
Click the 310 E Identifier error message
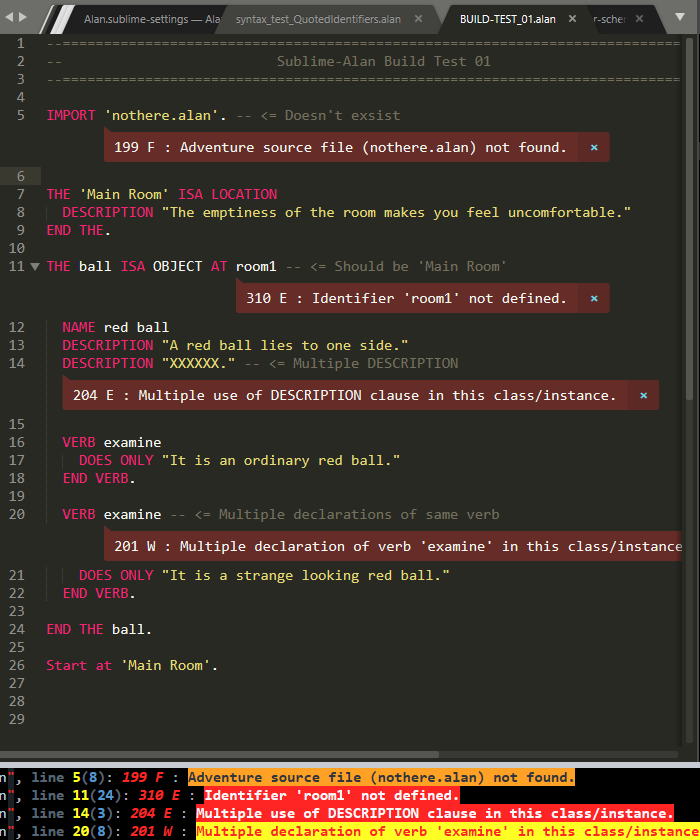(406, 298)
